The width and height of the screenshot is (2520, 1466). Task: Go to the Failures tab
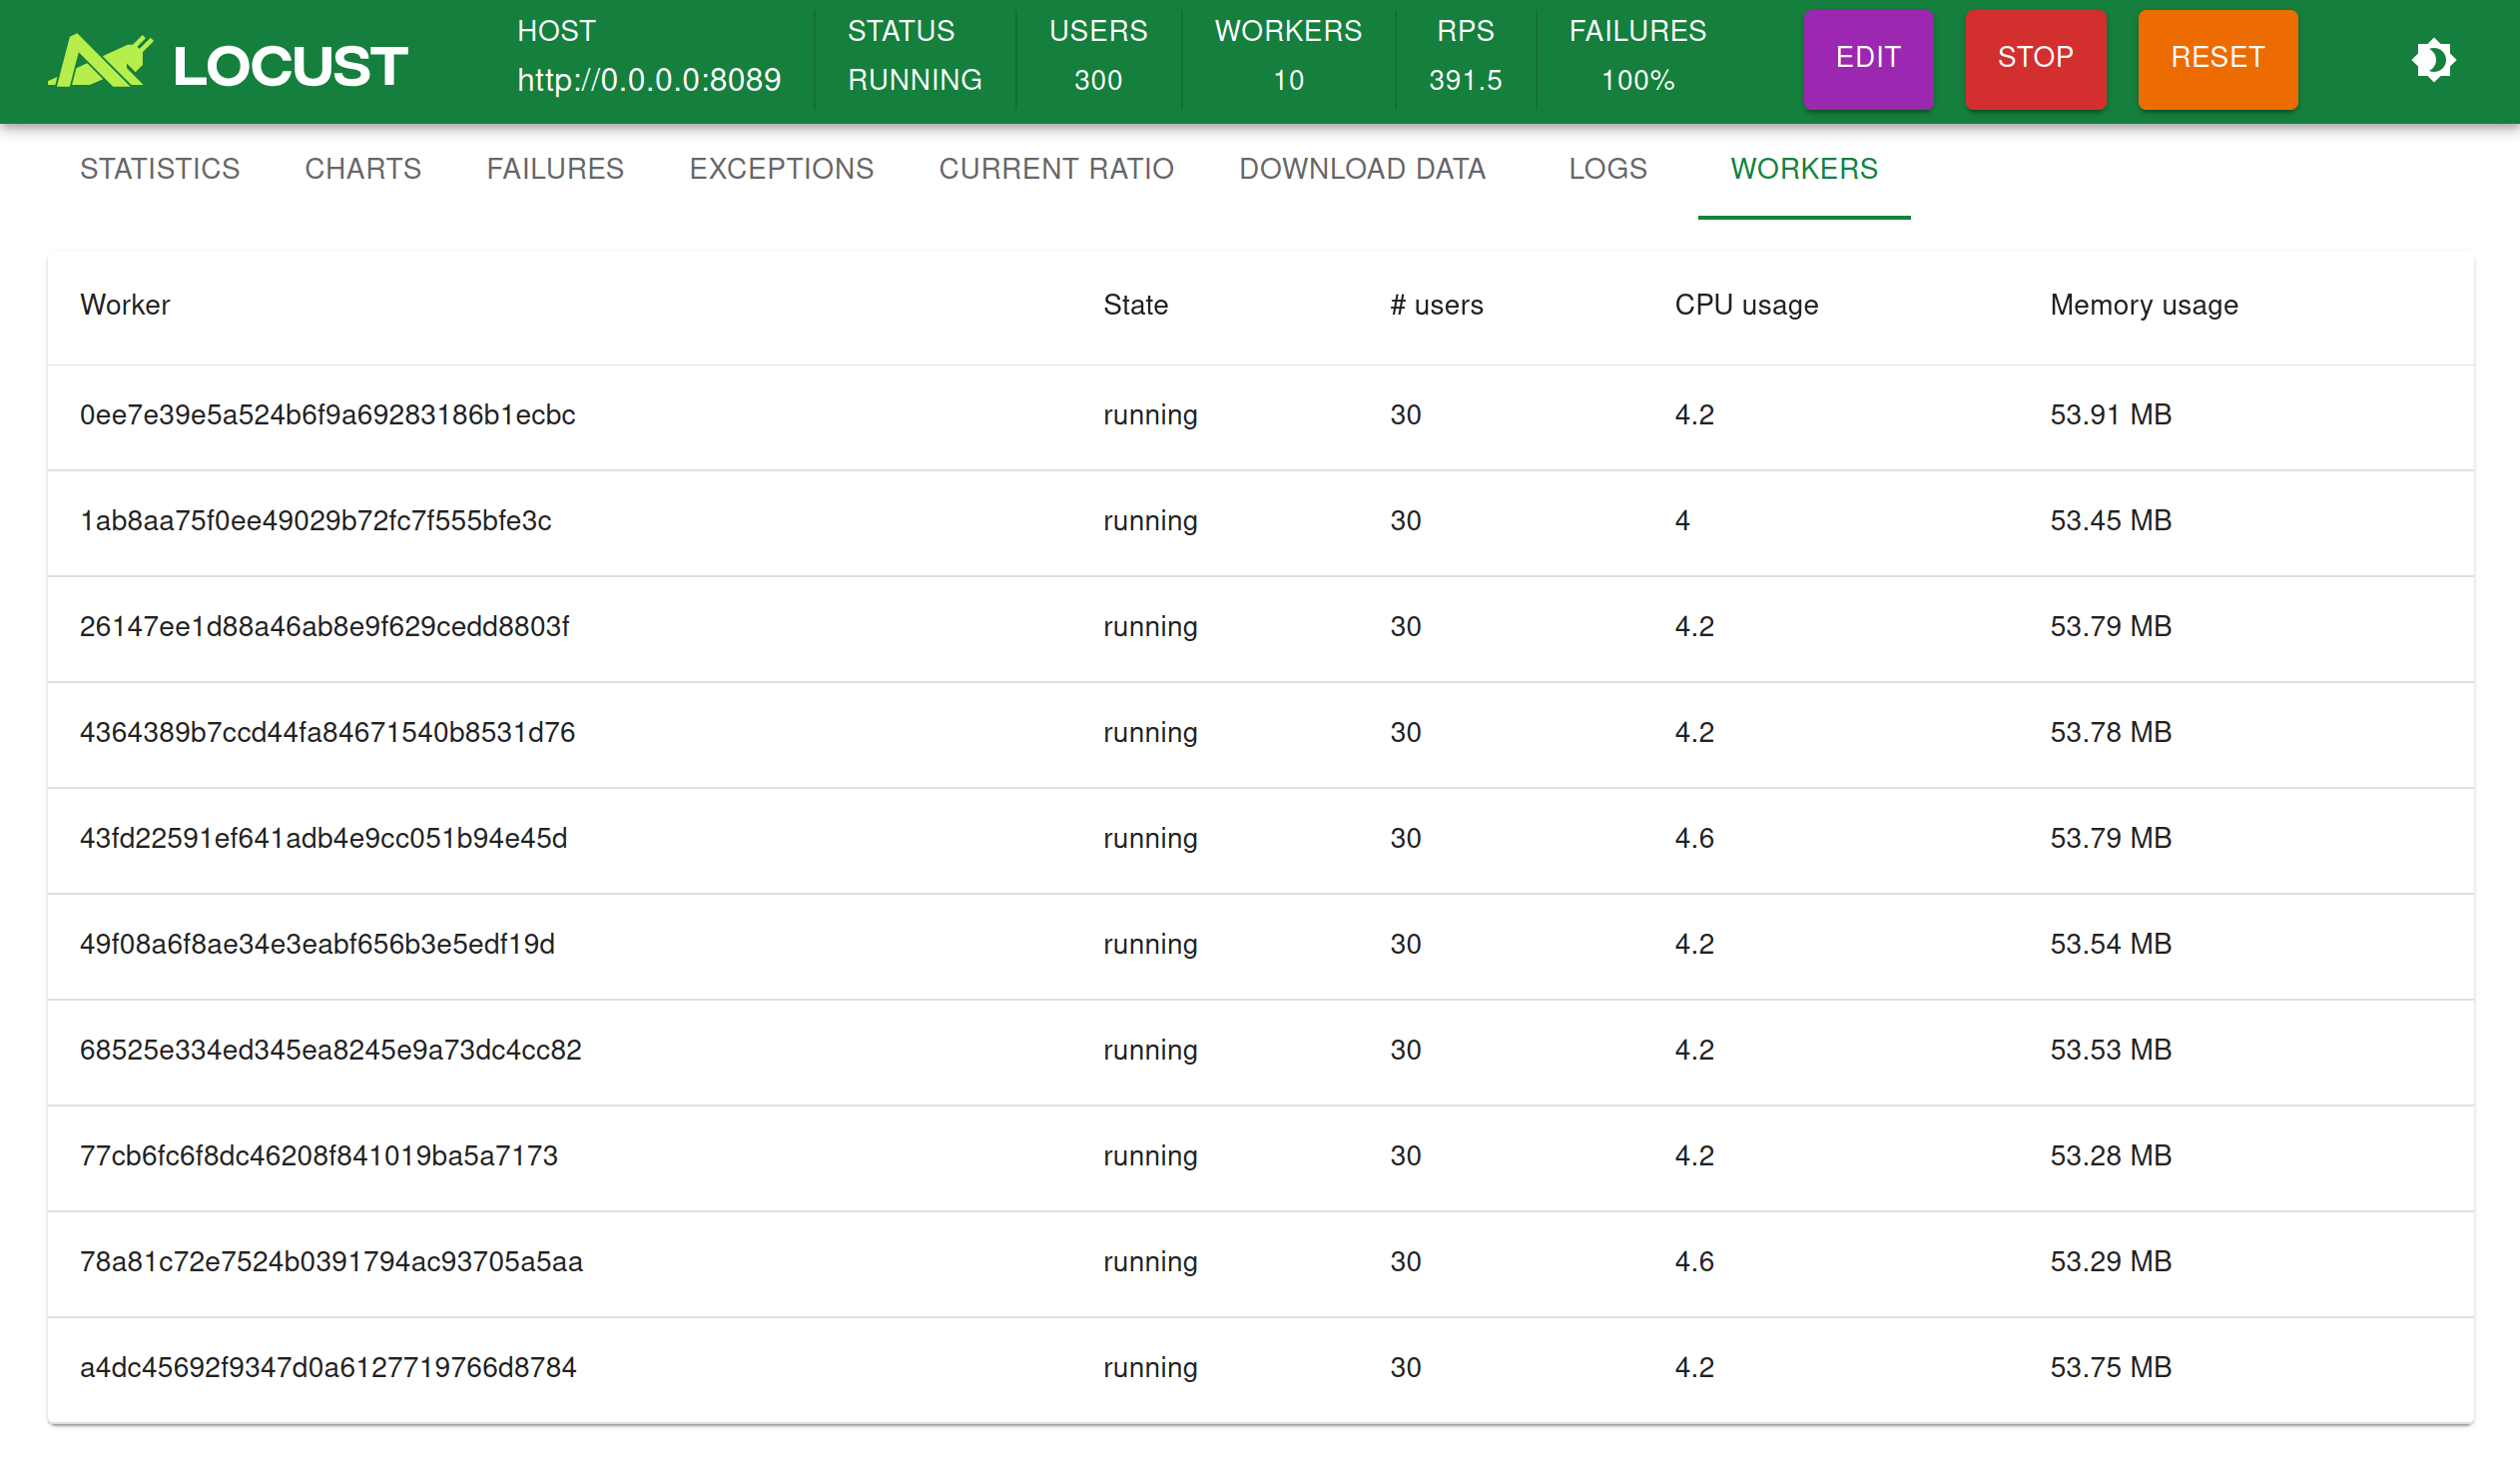555,168
